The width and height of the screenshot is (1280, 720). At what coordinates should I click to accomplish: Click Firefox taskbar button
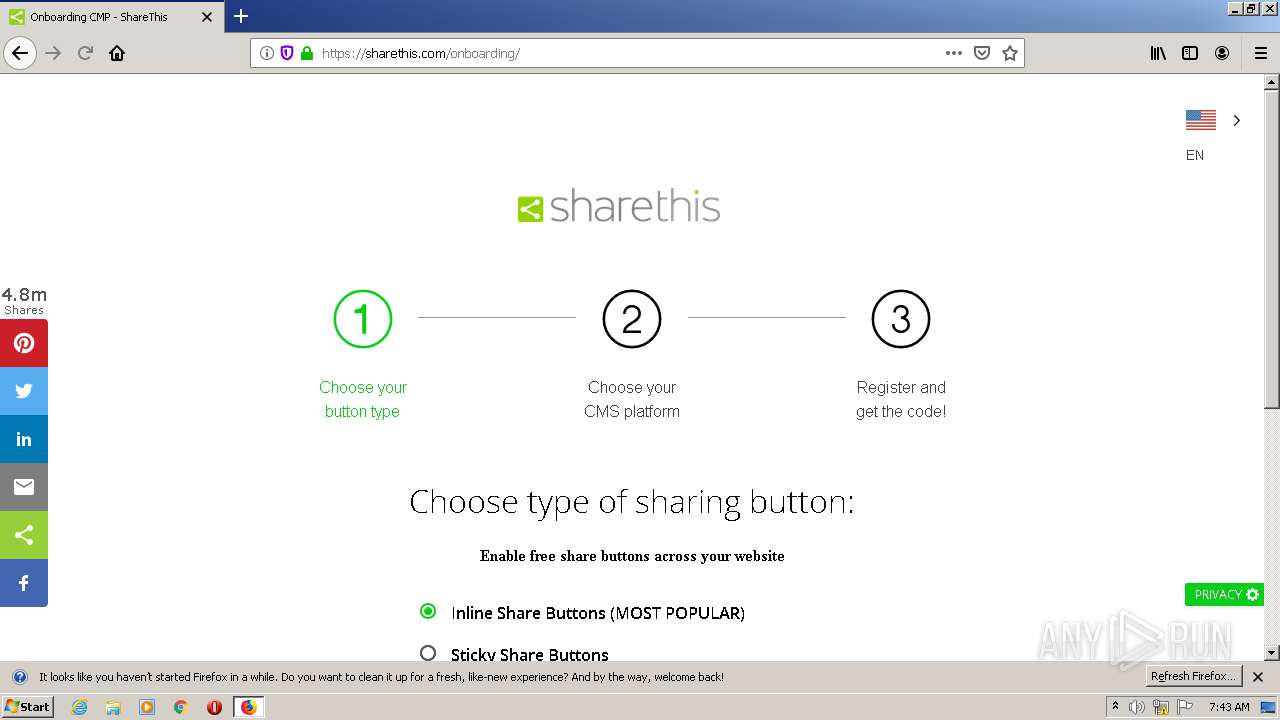(x=248, y=707)
